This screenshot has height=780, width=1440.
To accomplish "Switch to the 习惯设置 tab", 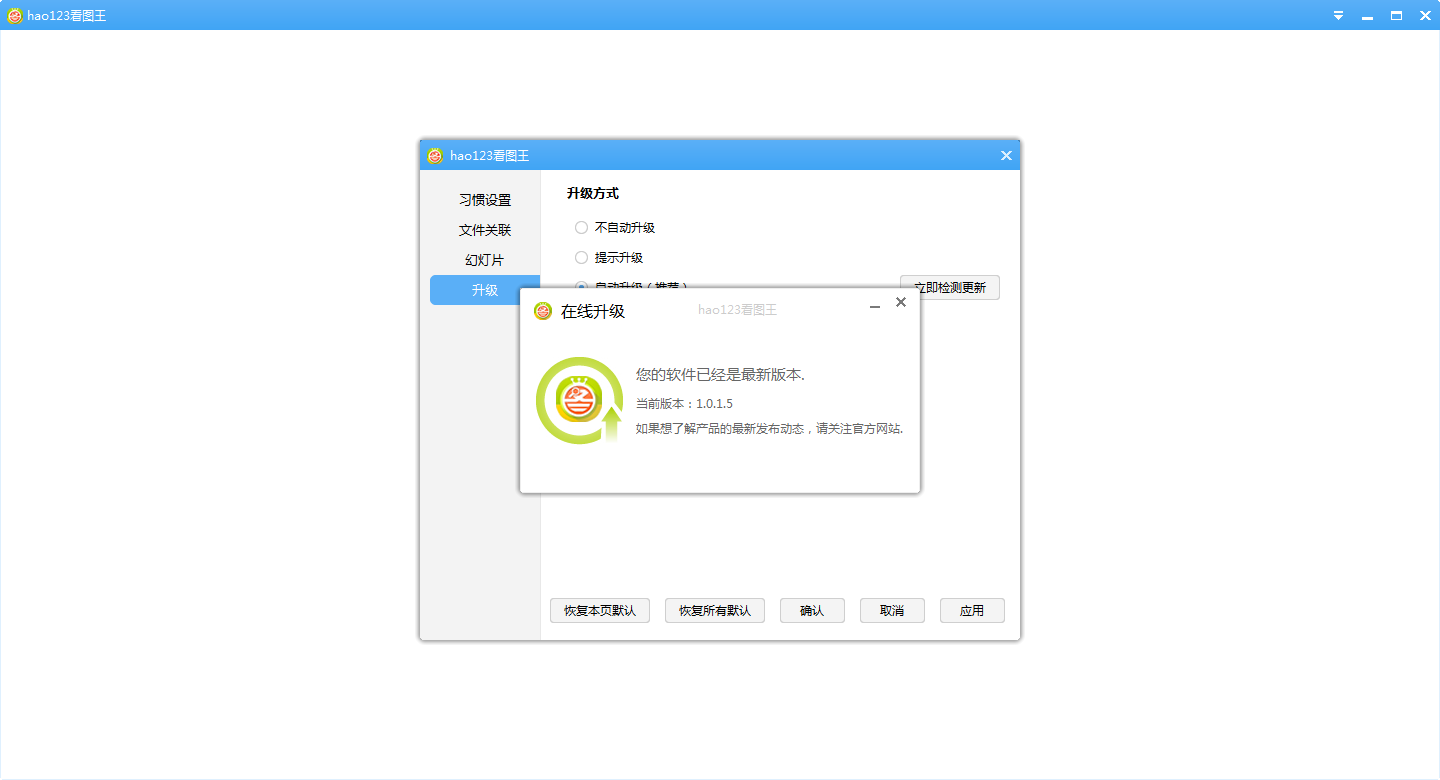I will click(485, 199).
